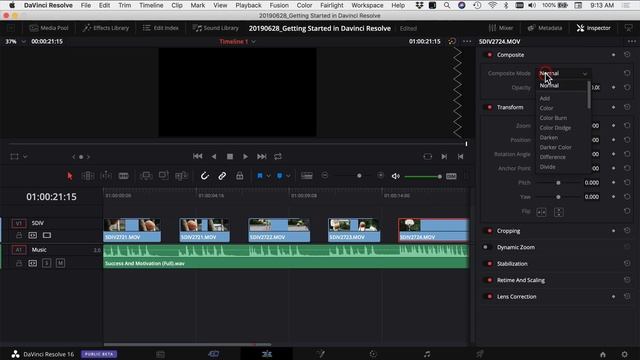The width and height of the screenshot is (640, 360).
Task: Go to last frame playback button
Action: pos(262,156)
